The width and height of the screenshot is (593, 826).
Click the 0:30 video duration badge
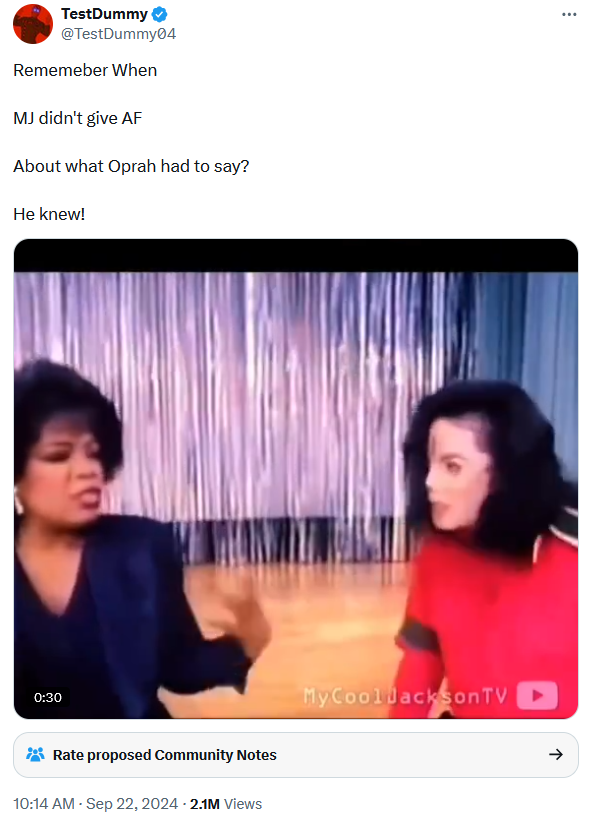tap(48, 697)
